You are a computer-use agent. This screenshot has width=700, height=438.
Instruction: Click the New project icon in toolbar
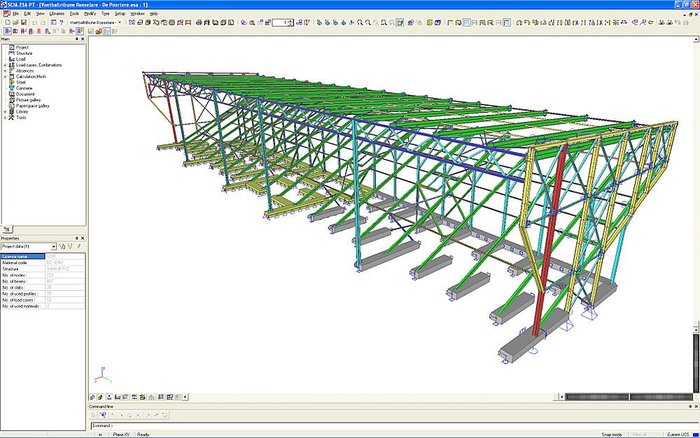click(x=7, y=22)
